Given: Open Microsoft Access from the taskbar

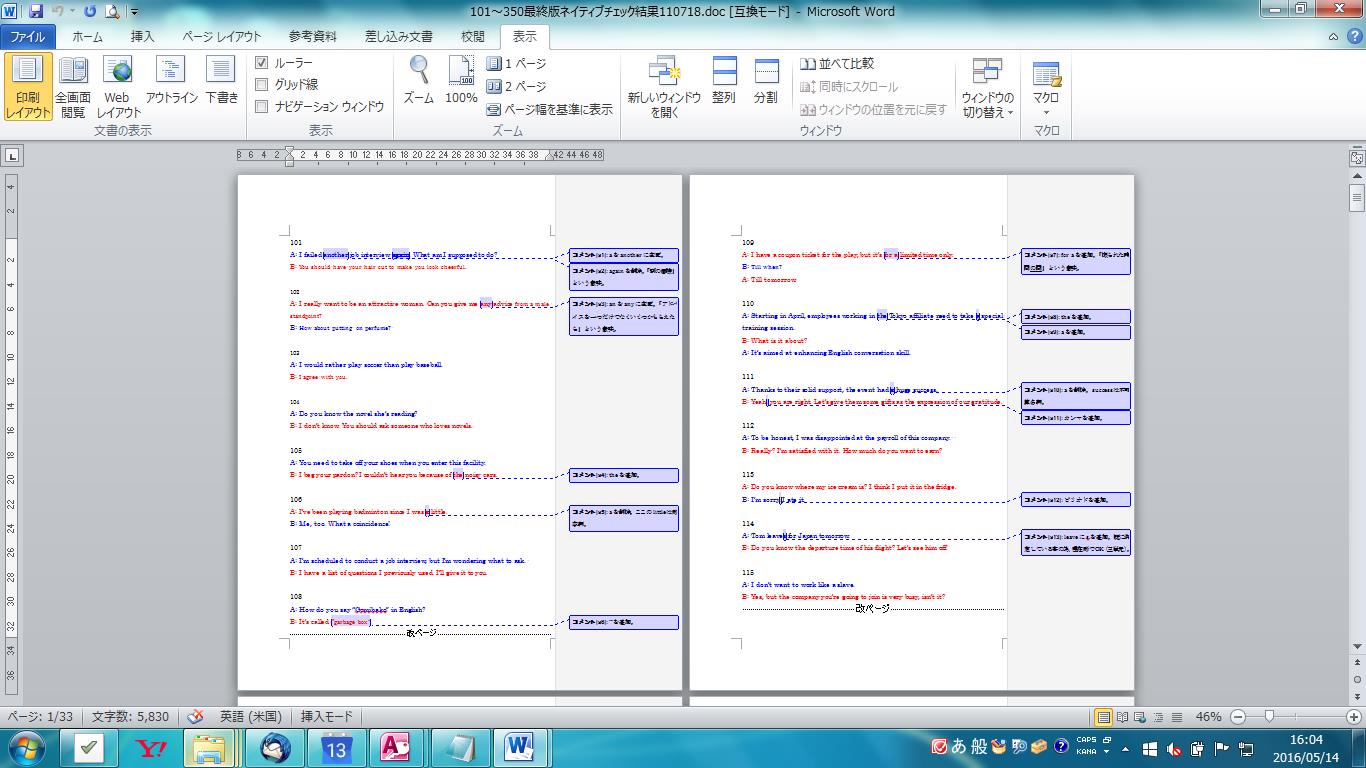Looking at the screenshot, I should pos(396,748).
